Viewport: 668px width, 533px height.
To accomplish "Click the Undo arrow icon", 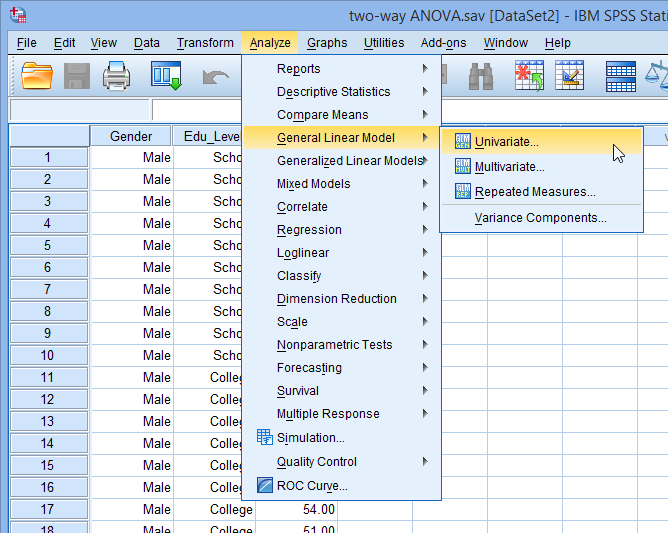I will 215,75.
